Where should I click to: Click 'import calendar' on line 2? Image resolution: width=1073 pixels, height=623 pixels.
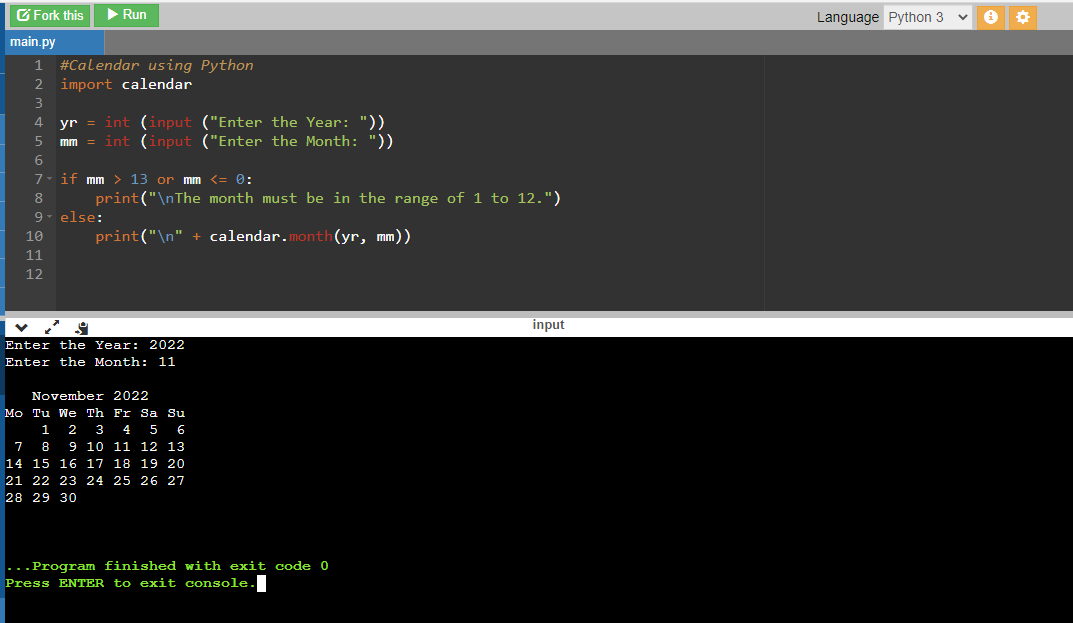coord(126,84)
